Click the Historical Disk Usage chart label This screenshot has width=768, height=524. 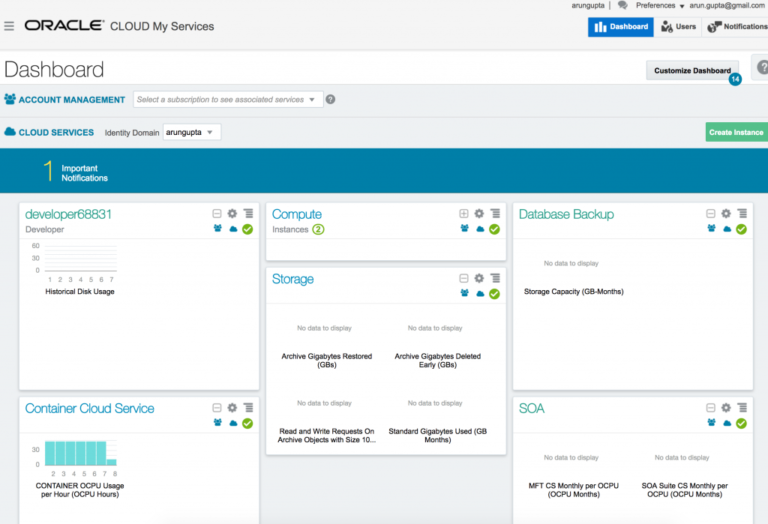tap(80, 291)
